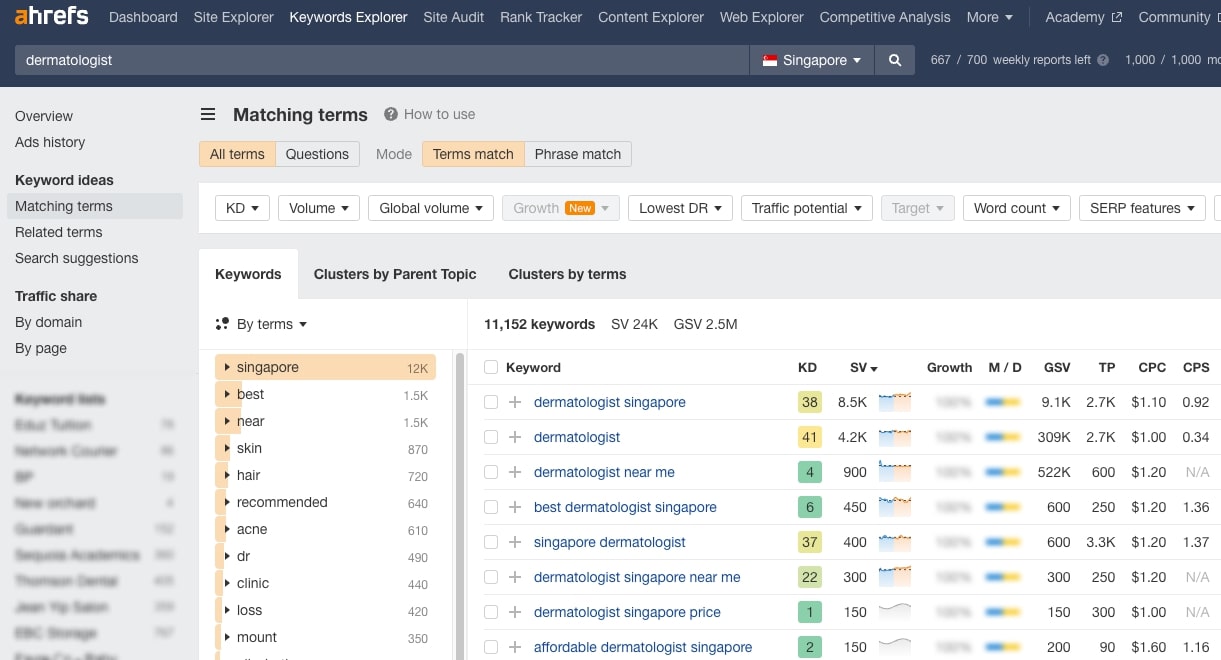
Task: Select the Keywords tab
Action: (248, 274)
